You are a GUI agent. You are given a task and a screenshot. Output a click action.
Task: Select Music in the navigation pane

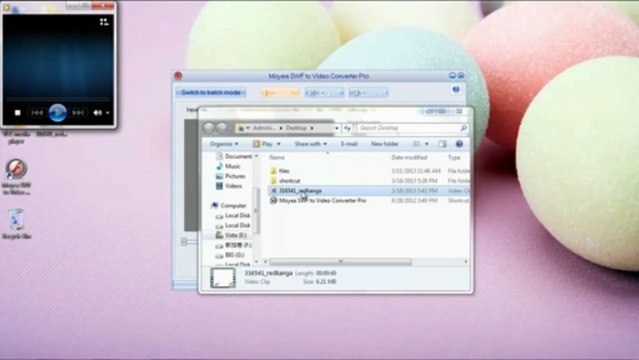coord(228,166)
